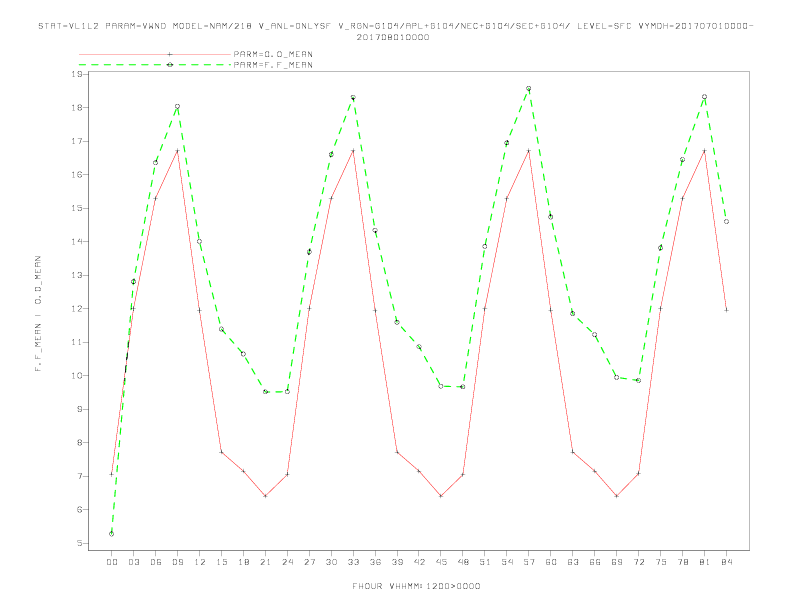Click x-axis tick label 84

[x=726, y=562]
